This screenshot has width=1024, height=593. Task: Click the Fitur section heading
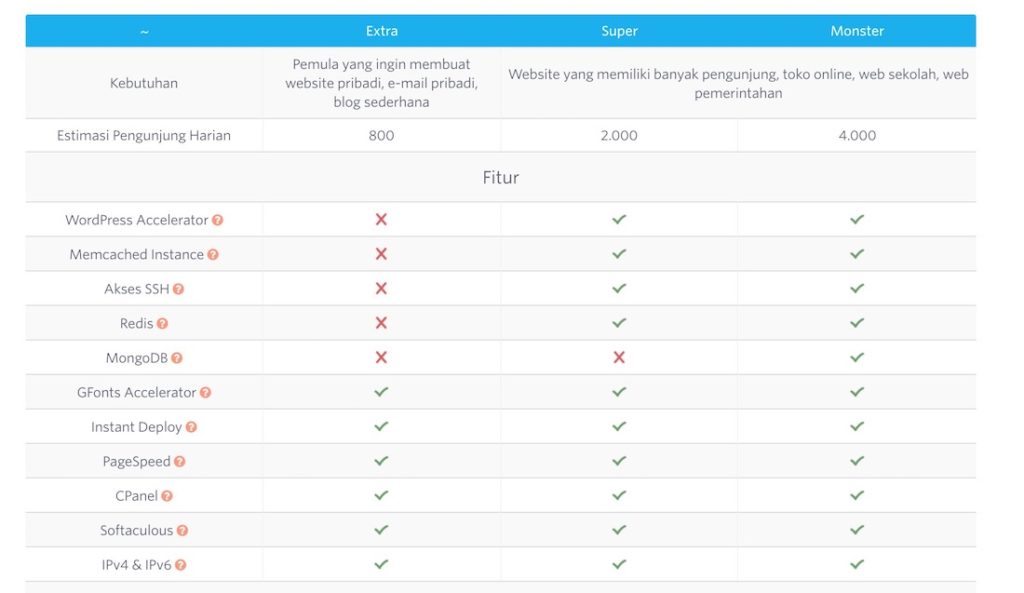[500, 177]
